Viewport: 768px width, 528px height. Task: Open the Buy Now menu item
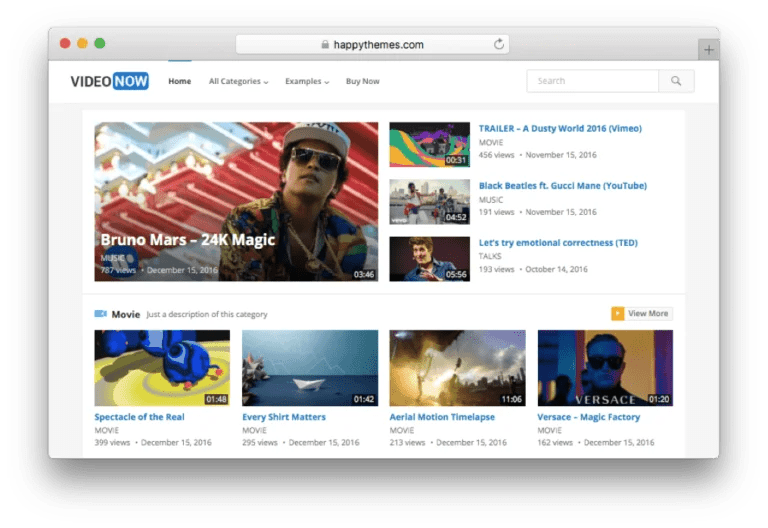pos(362,81)
